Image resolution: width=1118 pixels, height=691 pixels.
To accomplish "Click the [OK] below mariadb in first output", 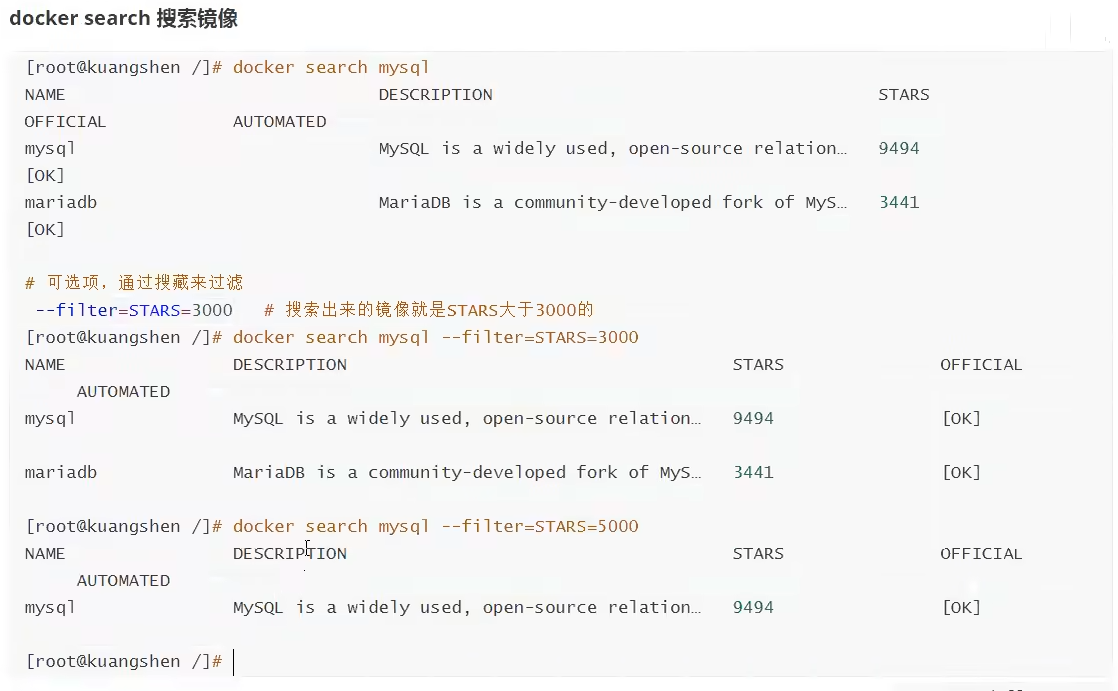I will coord(44,229).
